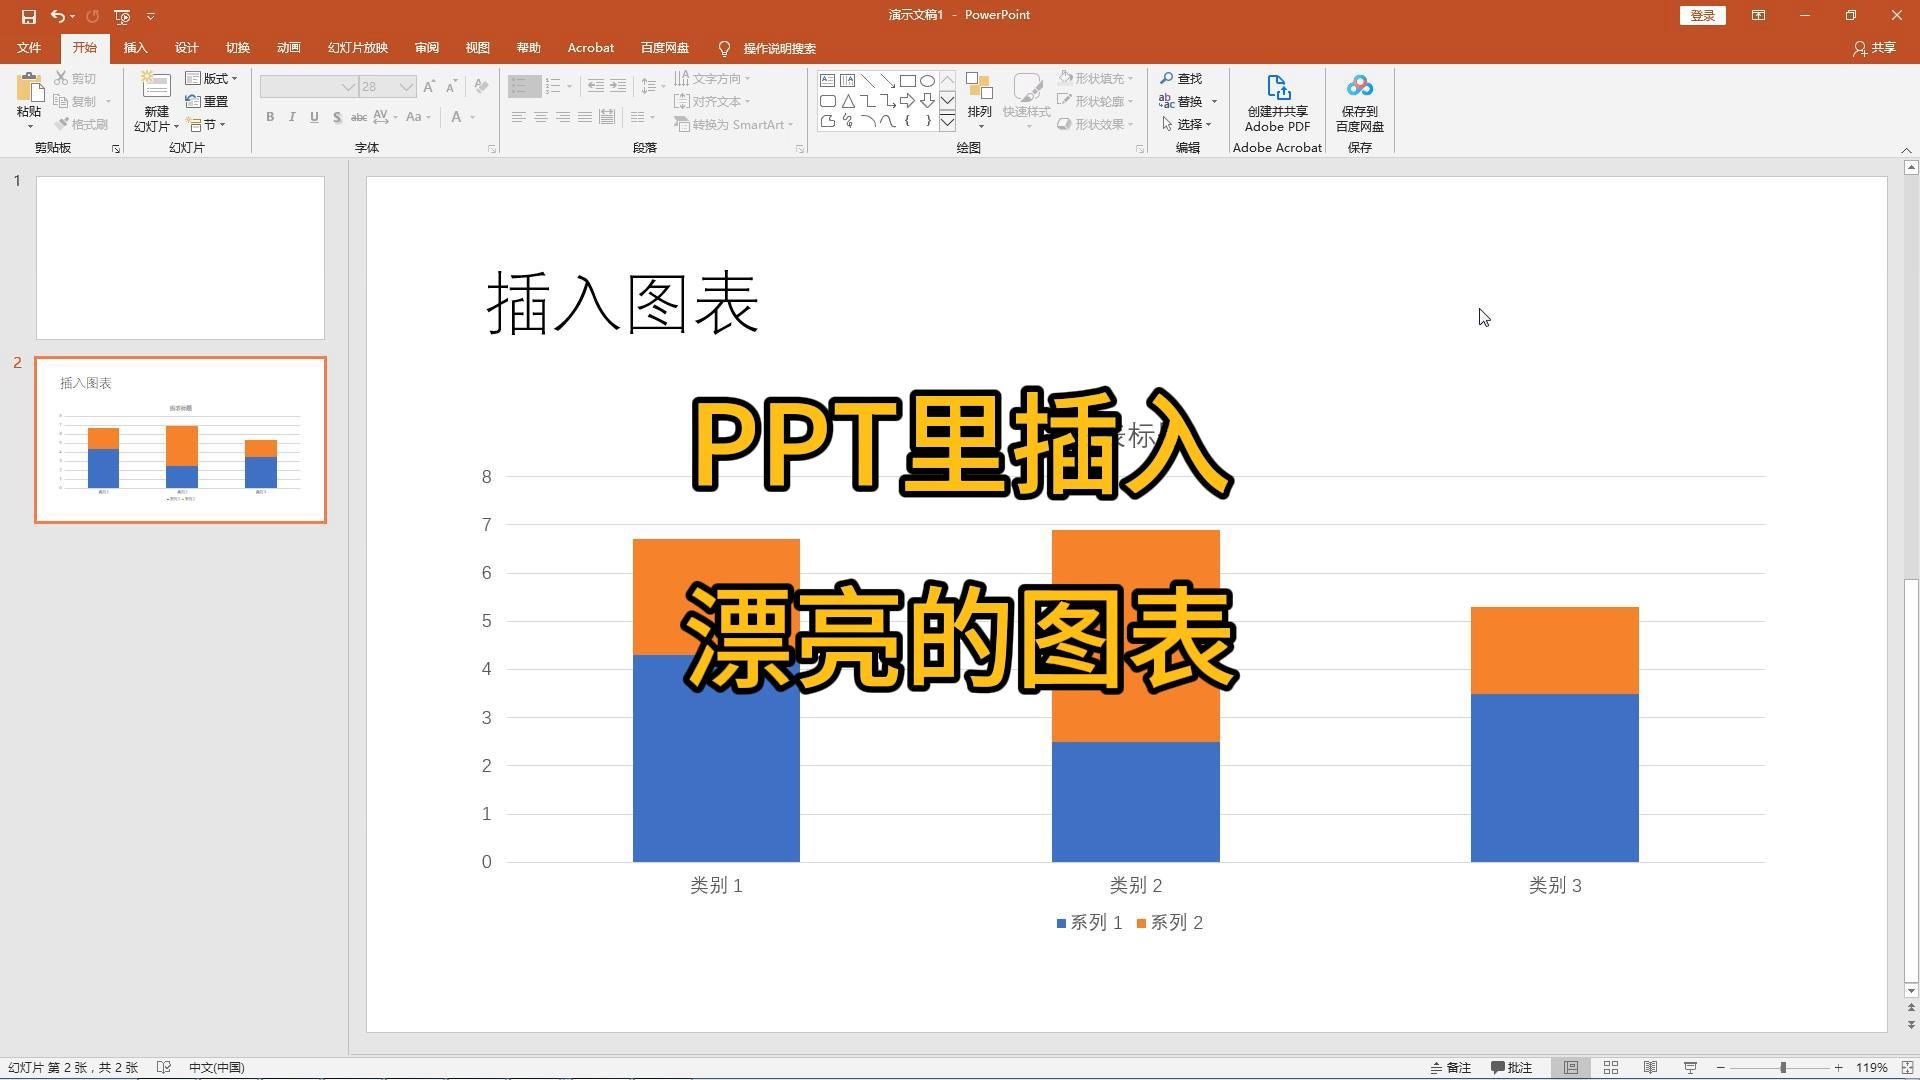Open the 版式 layout dropdown

tap(213, 78)
